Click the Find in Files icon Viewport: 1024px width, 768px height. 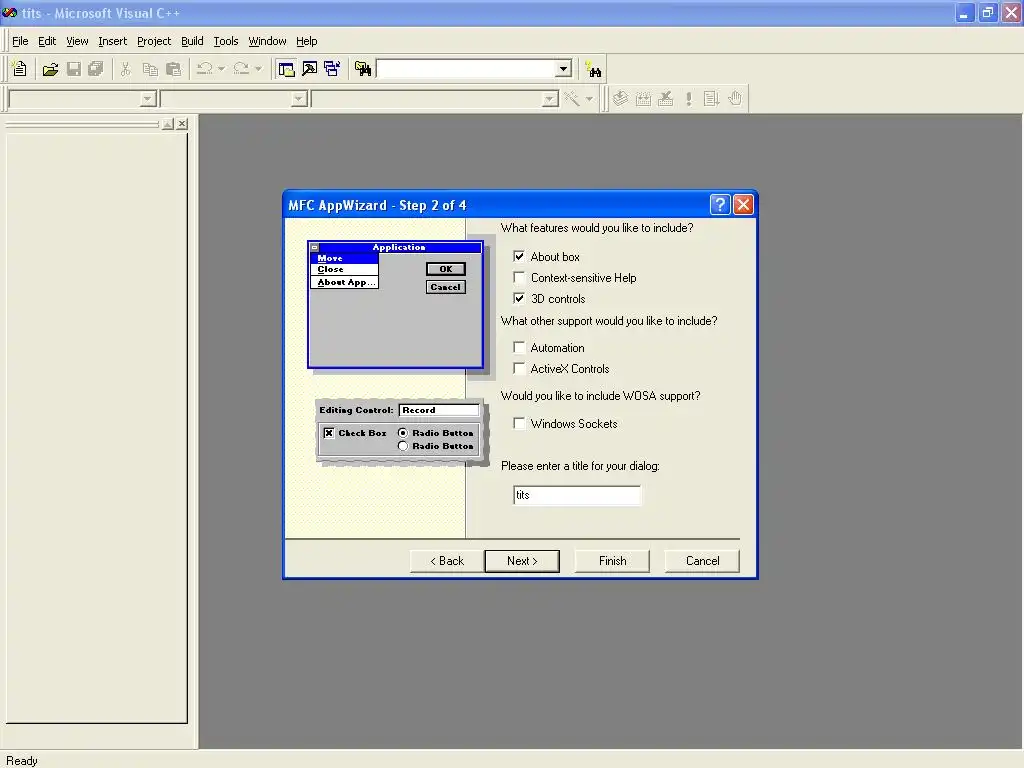tap(363, 69)
